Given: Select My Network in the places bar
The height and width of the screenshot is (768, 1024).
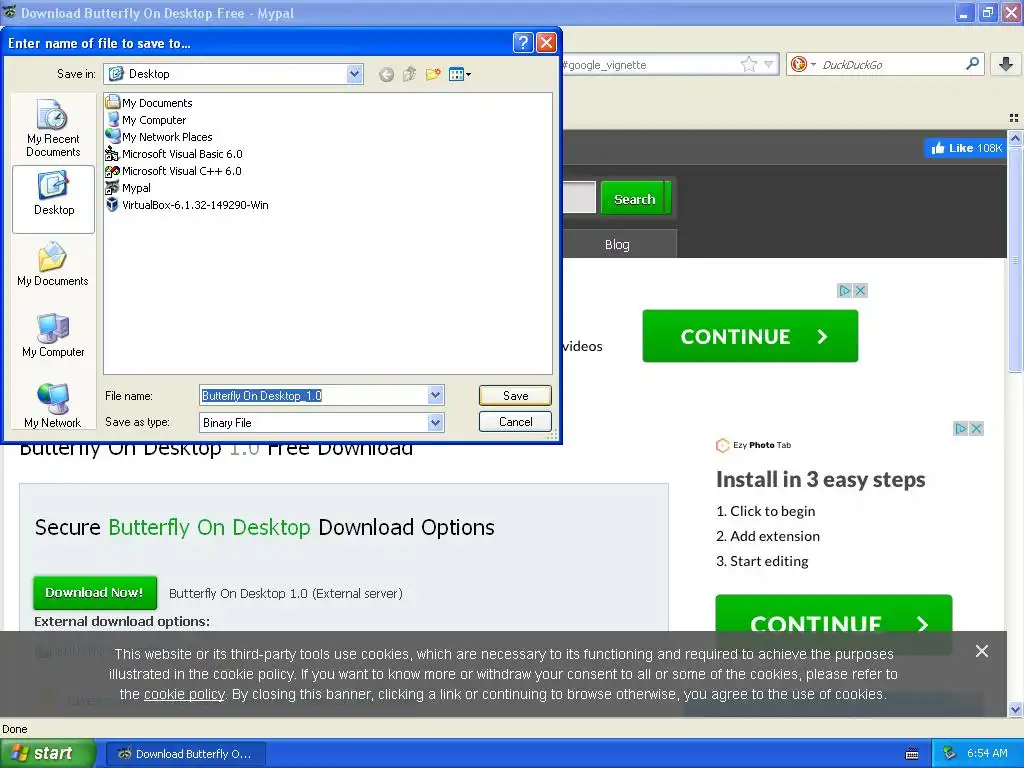Looking at the screenshot, I should coord(53,406).
